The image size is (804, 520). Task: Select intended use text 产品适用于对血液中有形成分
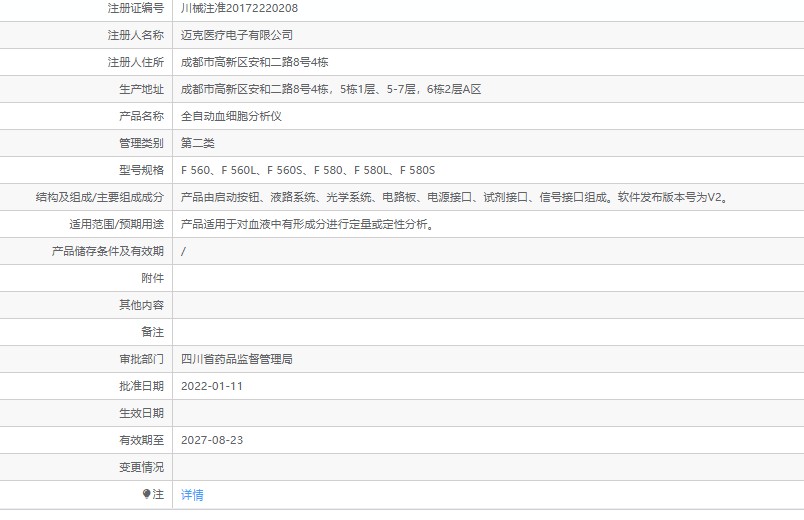coord(308,224)
